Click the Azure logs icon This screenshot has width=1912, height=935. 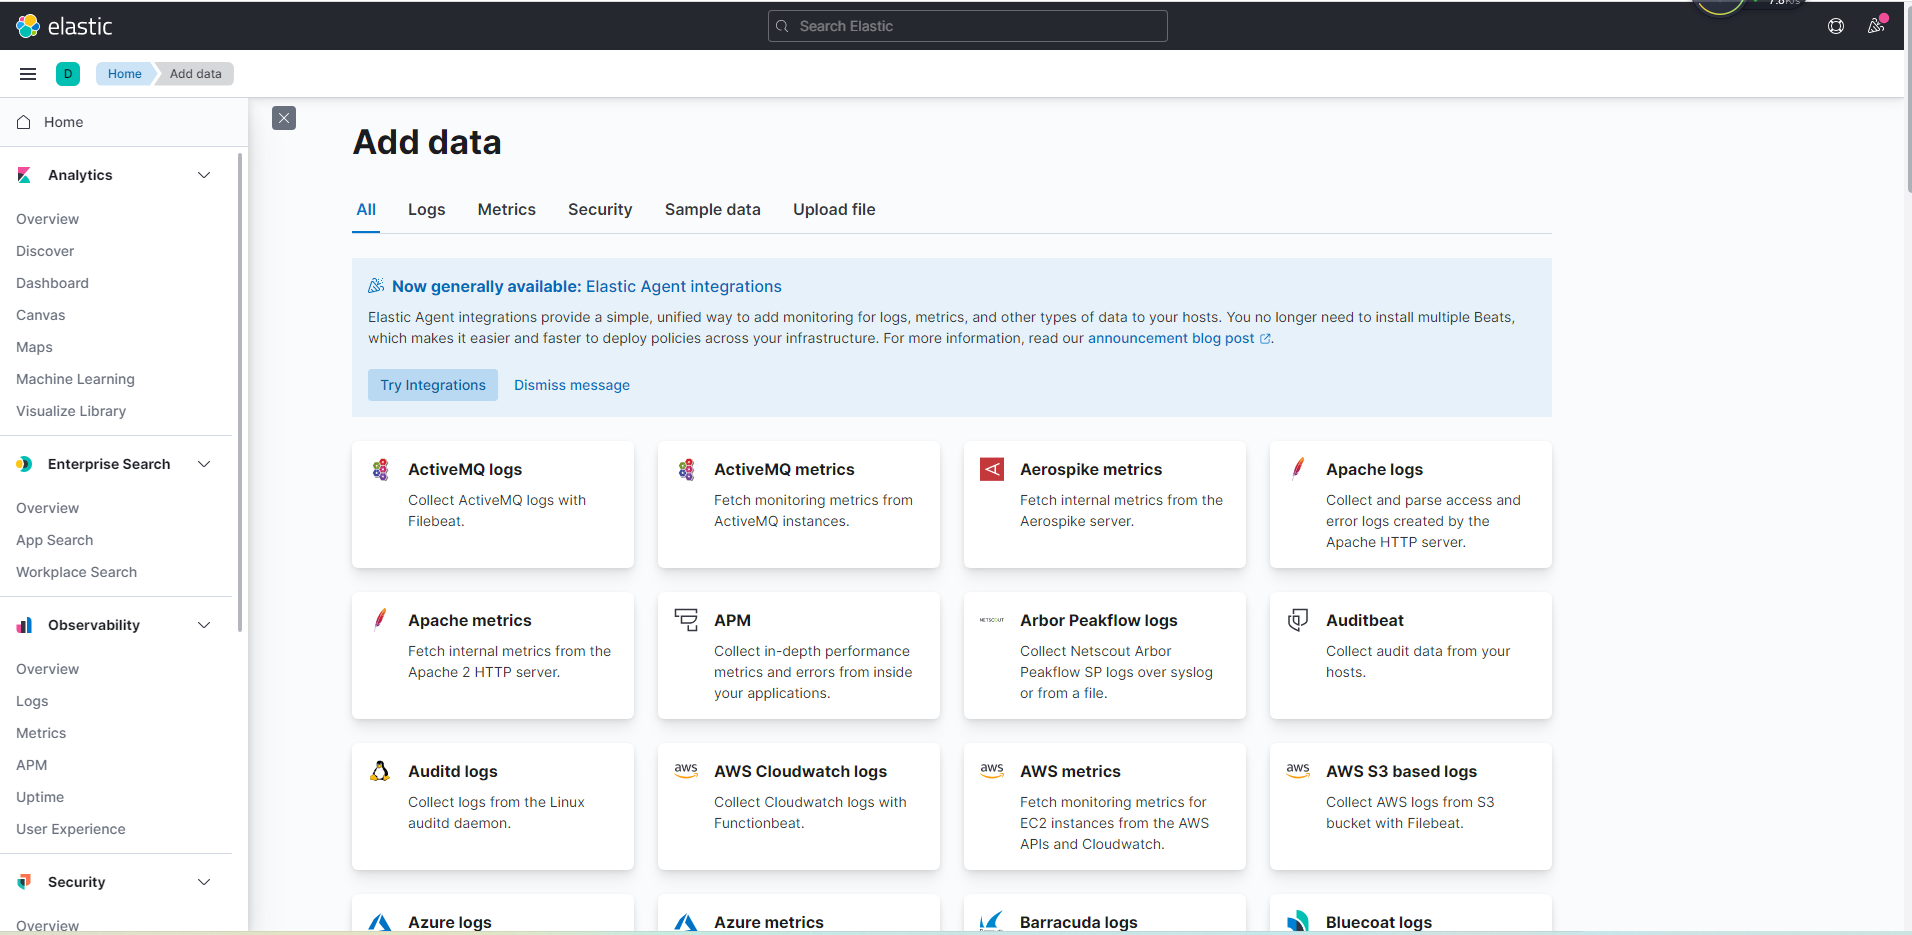click(380, 922)
